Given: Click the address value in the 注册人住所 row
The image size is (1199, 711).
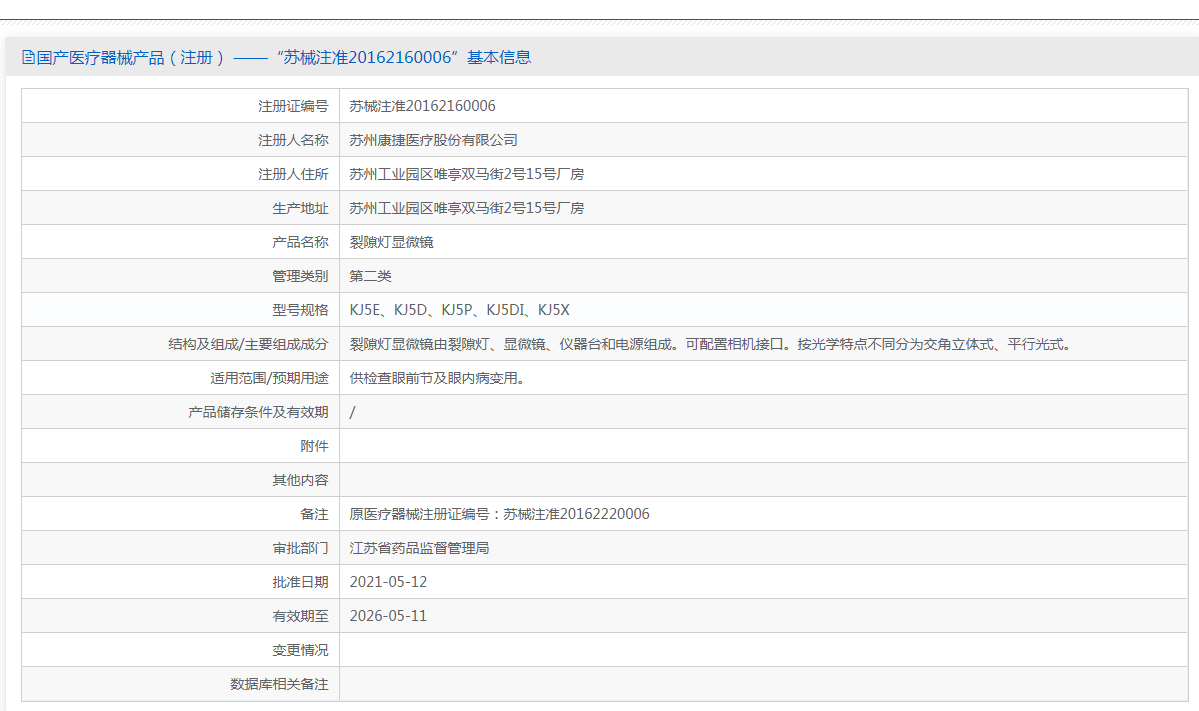Looking at the screenshot, I should (466, 174).
